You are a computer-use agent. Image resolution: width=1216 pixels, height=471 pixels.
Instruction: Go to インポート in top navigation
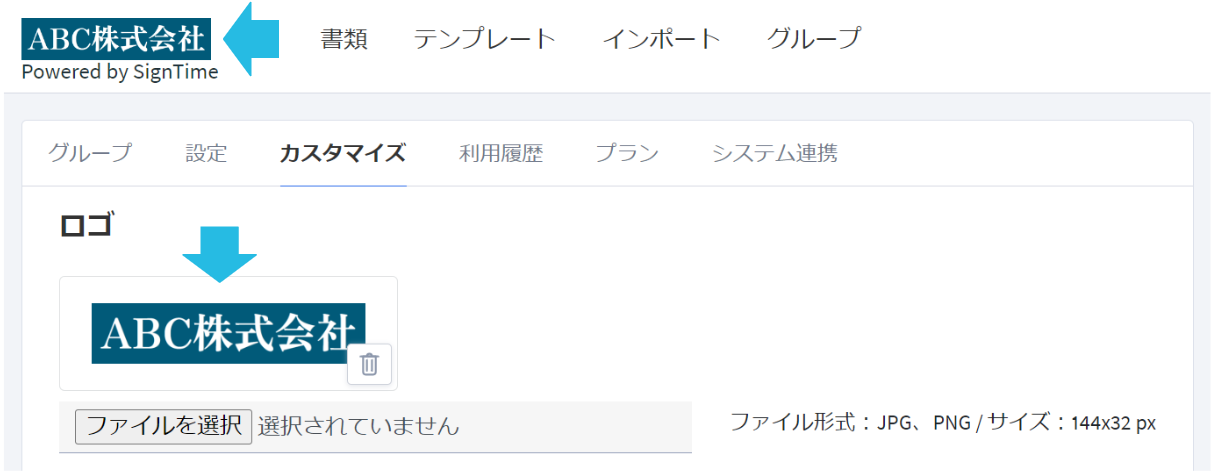[661, 39]
